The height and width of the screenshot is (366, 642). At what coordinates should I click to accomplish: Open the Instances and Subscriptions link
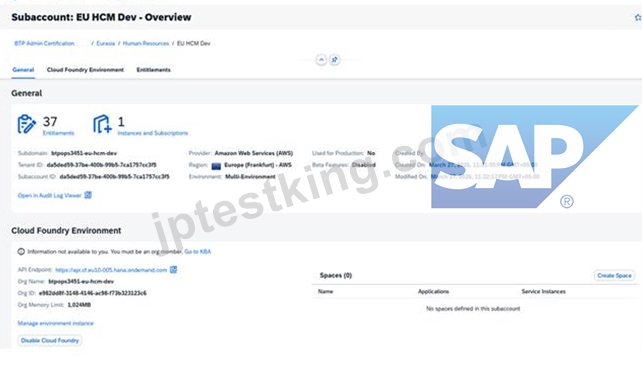click(x=153, y=133)
